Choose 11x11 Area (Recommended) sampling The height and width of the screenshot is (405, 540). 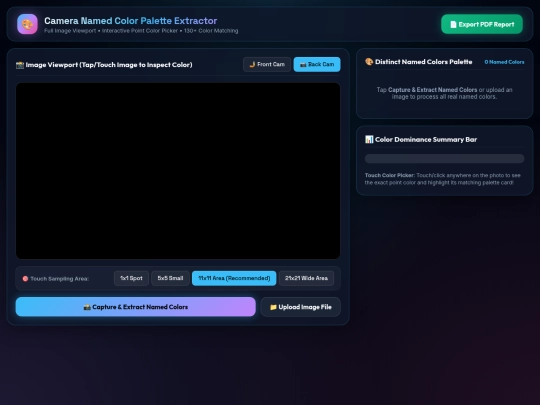click(234, 278)
